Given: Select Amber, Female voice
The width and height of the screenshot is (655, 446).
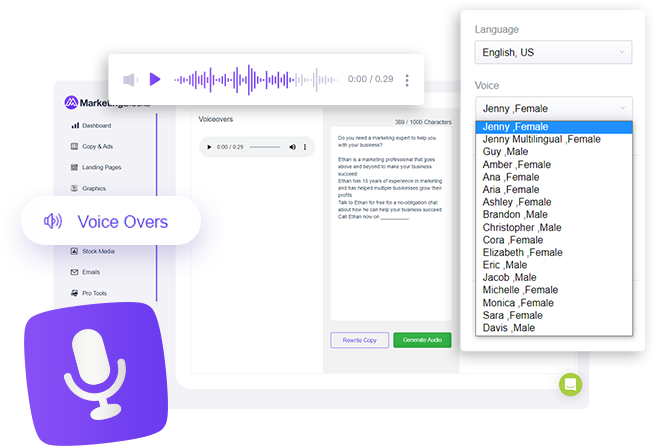Looking at the screenshot, I should tap(554, 165).
